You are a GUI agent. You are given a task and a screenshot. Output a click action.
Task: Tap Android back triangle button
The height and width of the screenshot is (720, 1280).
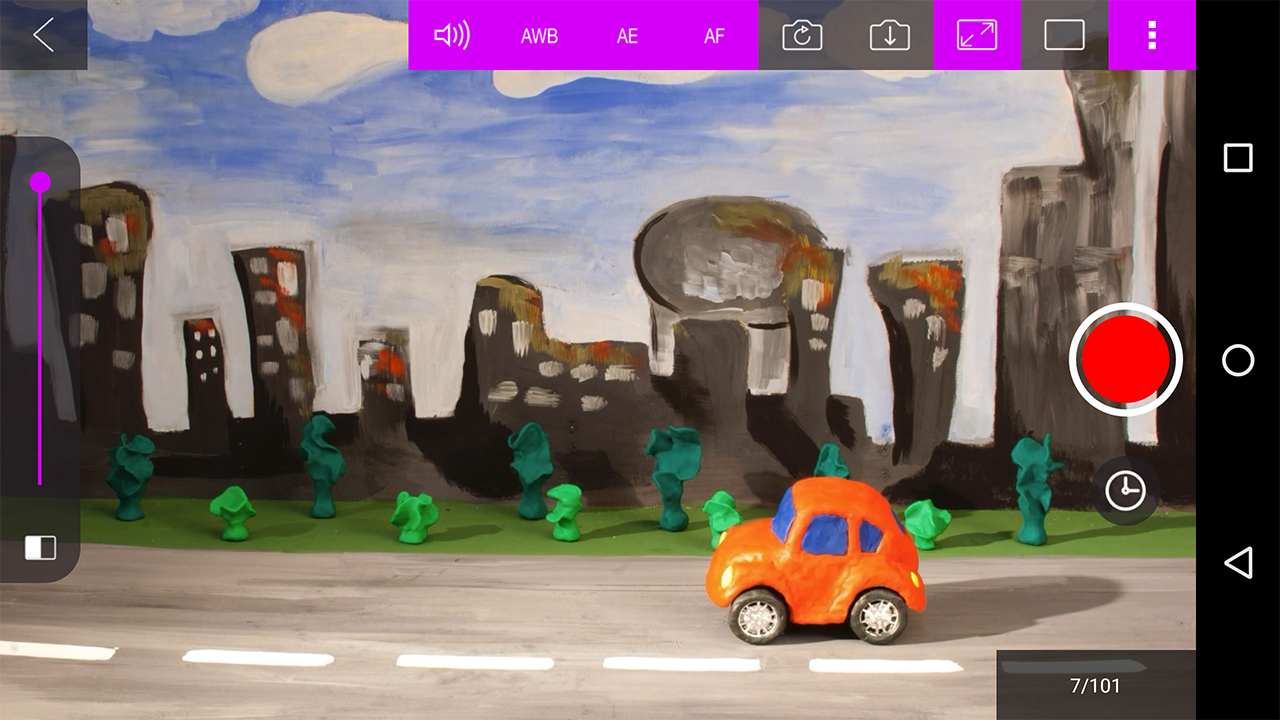(x=1238, y=562)
